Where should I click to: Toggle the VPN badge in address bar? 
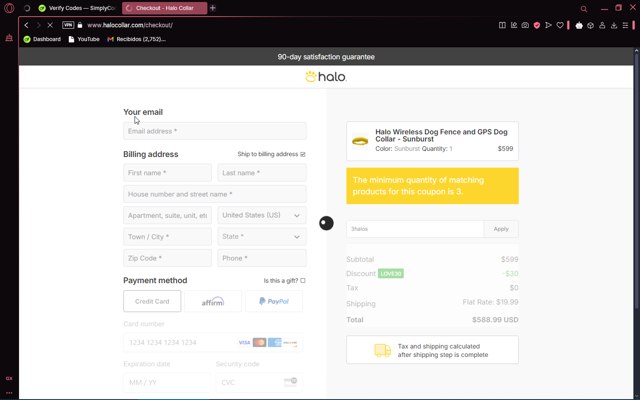pyautogui.click(x=68, y=25)
